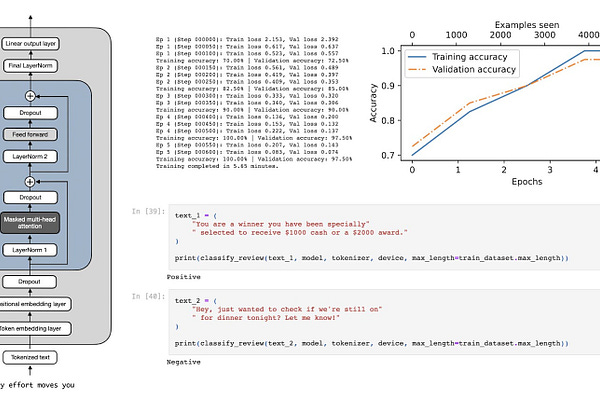Click into the text_1 code cell
Image resolution: width=600 pixels, height=400 pixels.
coord(384,237)
